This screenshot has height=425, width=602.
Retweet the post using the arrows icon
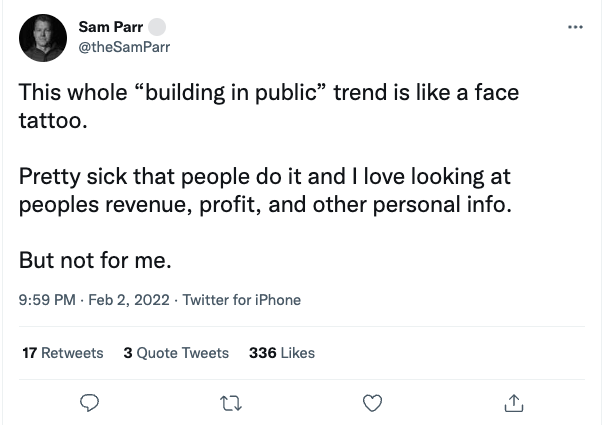click(230, 403)
